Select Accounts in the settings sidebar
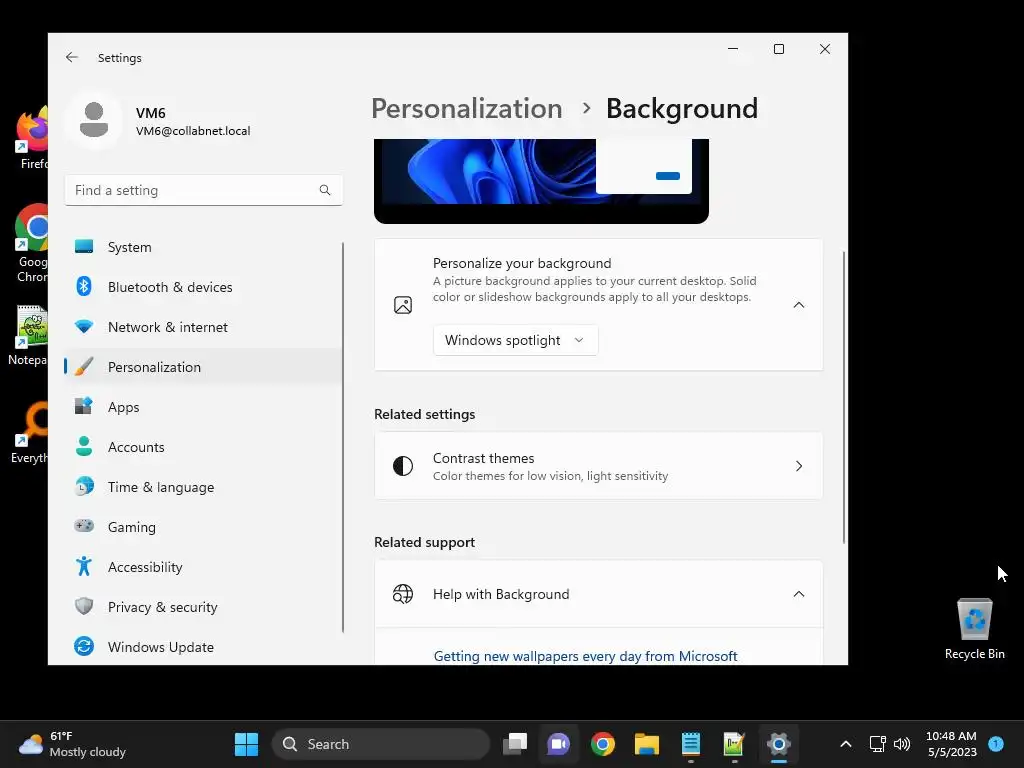This screenshot has height=768, width=1024. click(x=203, y=447)
